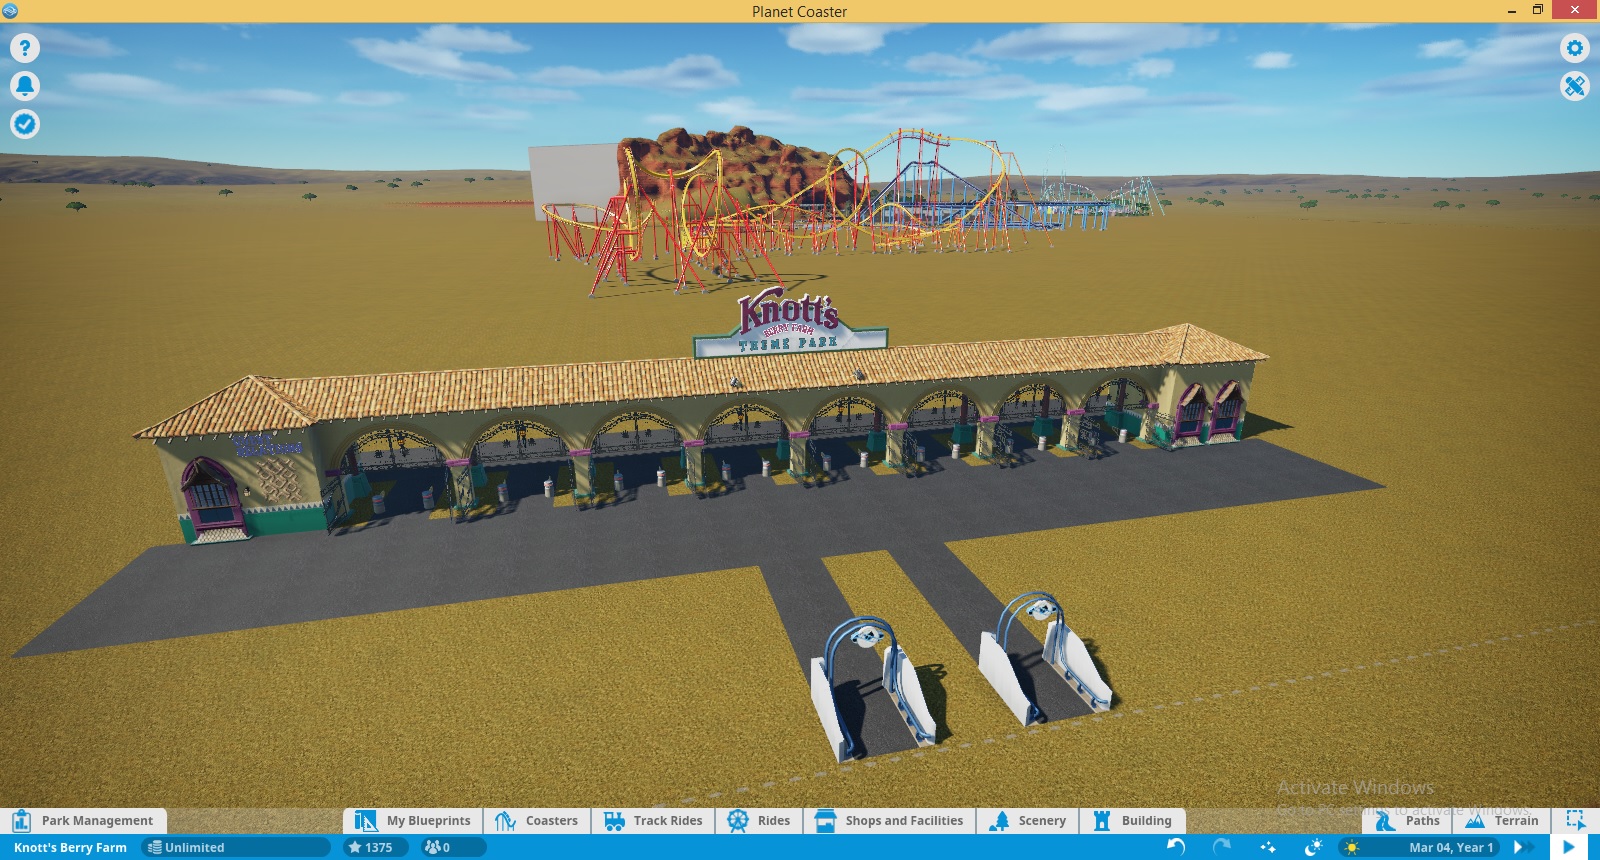Click the redo arrow
This screenshot has width=1600, height=860.
(x=1222, y=847)
